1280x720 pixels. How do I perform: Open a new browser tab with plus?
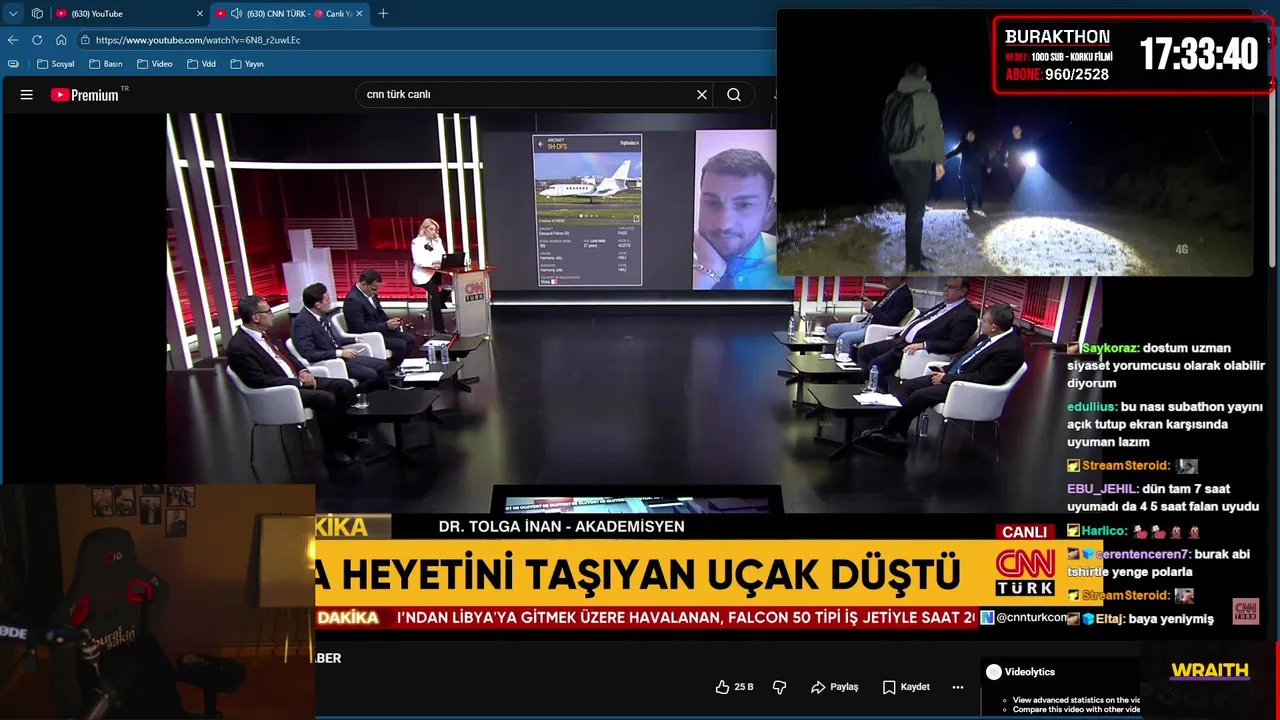tap(383, 13)
